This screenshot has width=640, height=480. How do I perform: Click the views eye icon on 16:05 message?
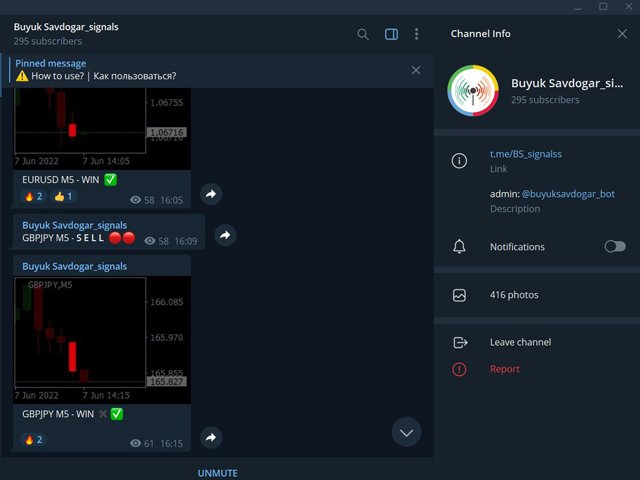[136, 200]
